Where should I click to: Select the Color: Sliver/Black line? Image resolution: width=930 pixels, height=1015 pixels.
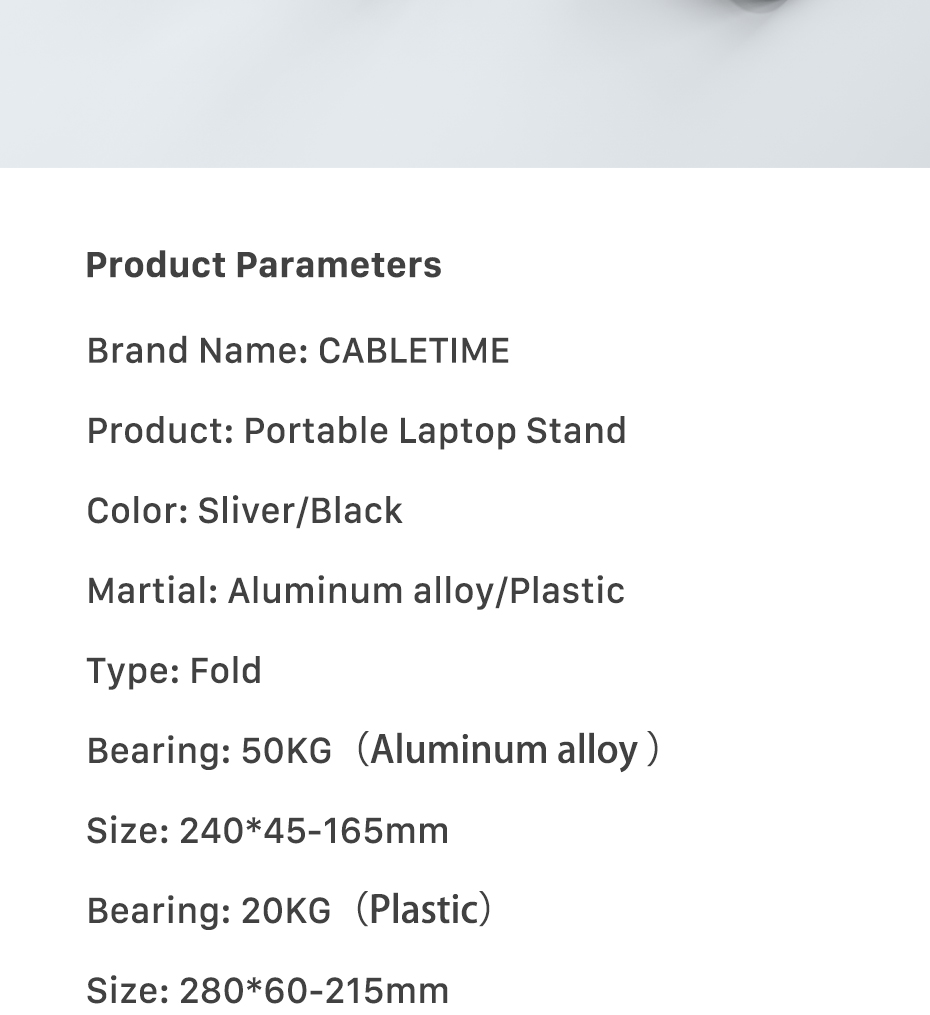(245, 511)
